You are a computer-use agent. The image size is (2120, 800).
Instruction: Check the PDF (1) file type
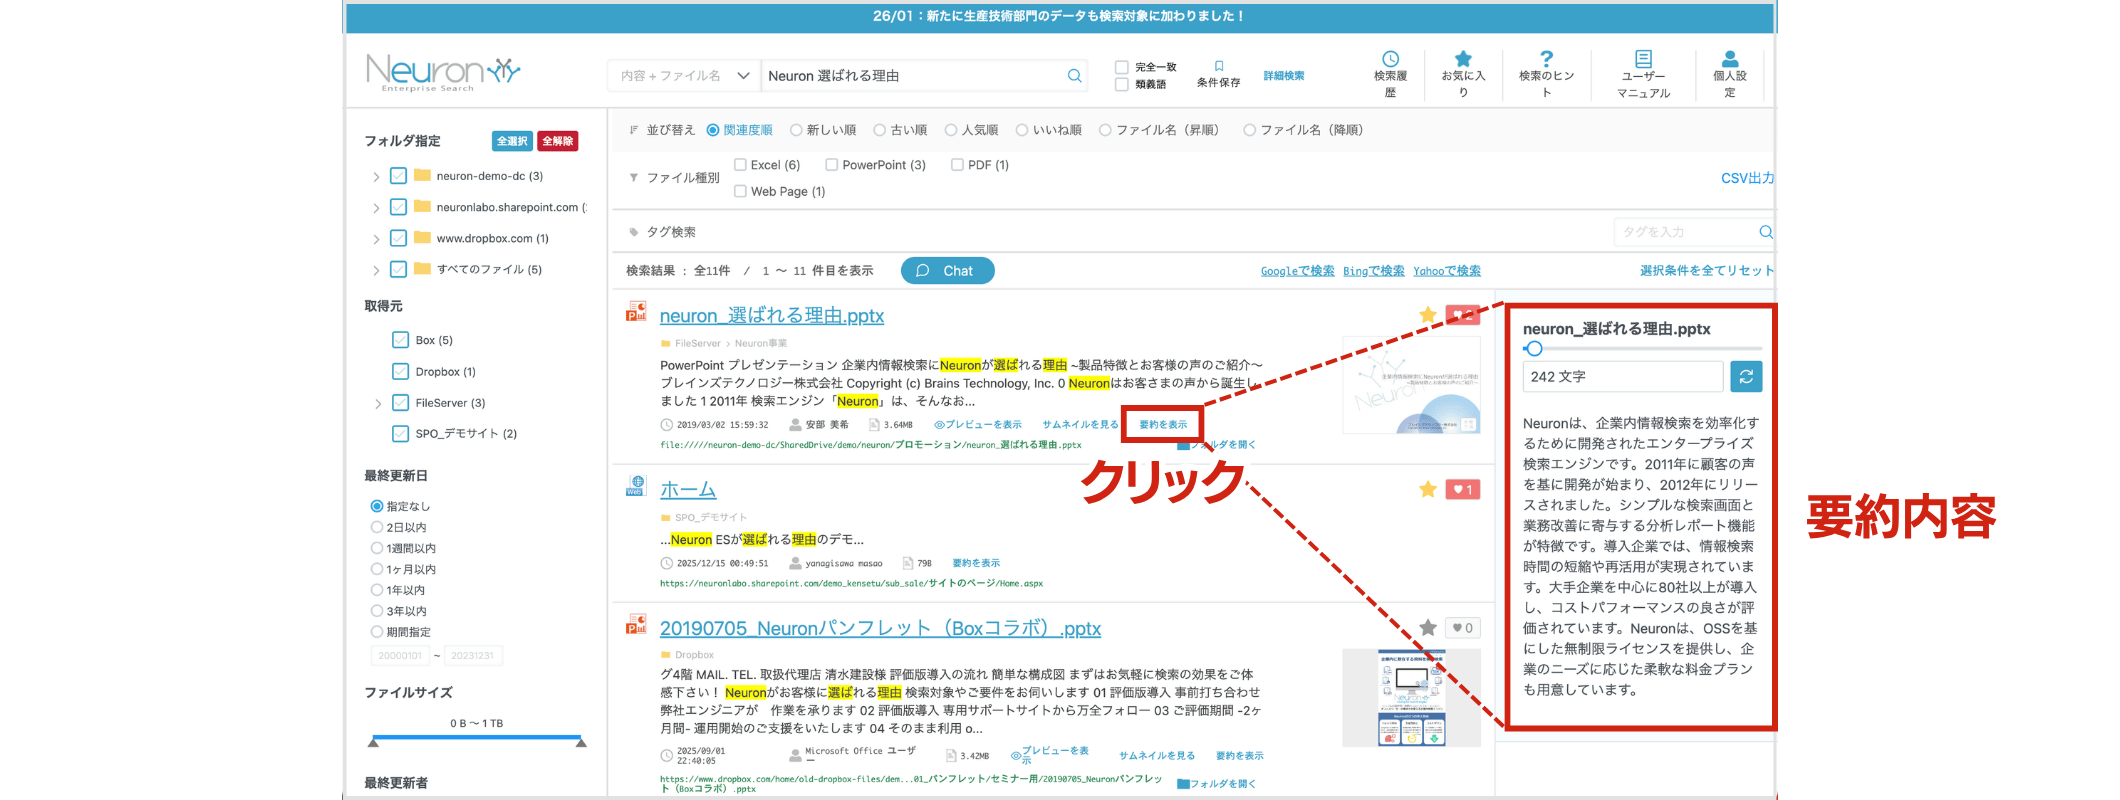958,165
